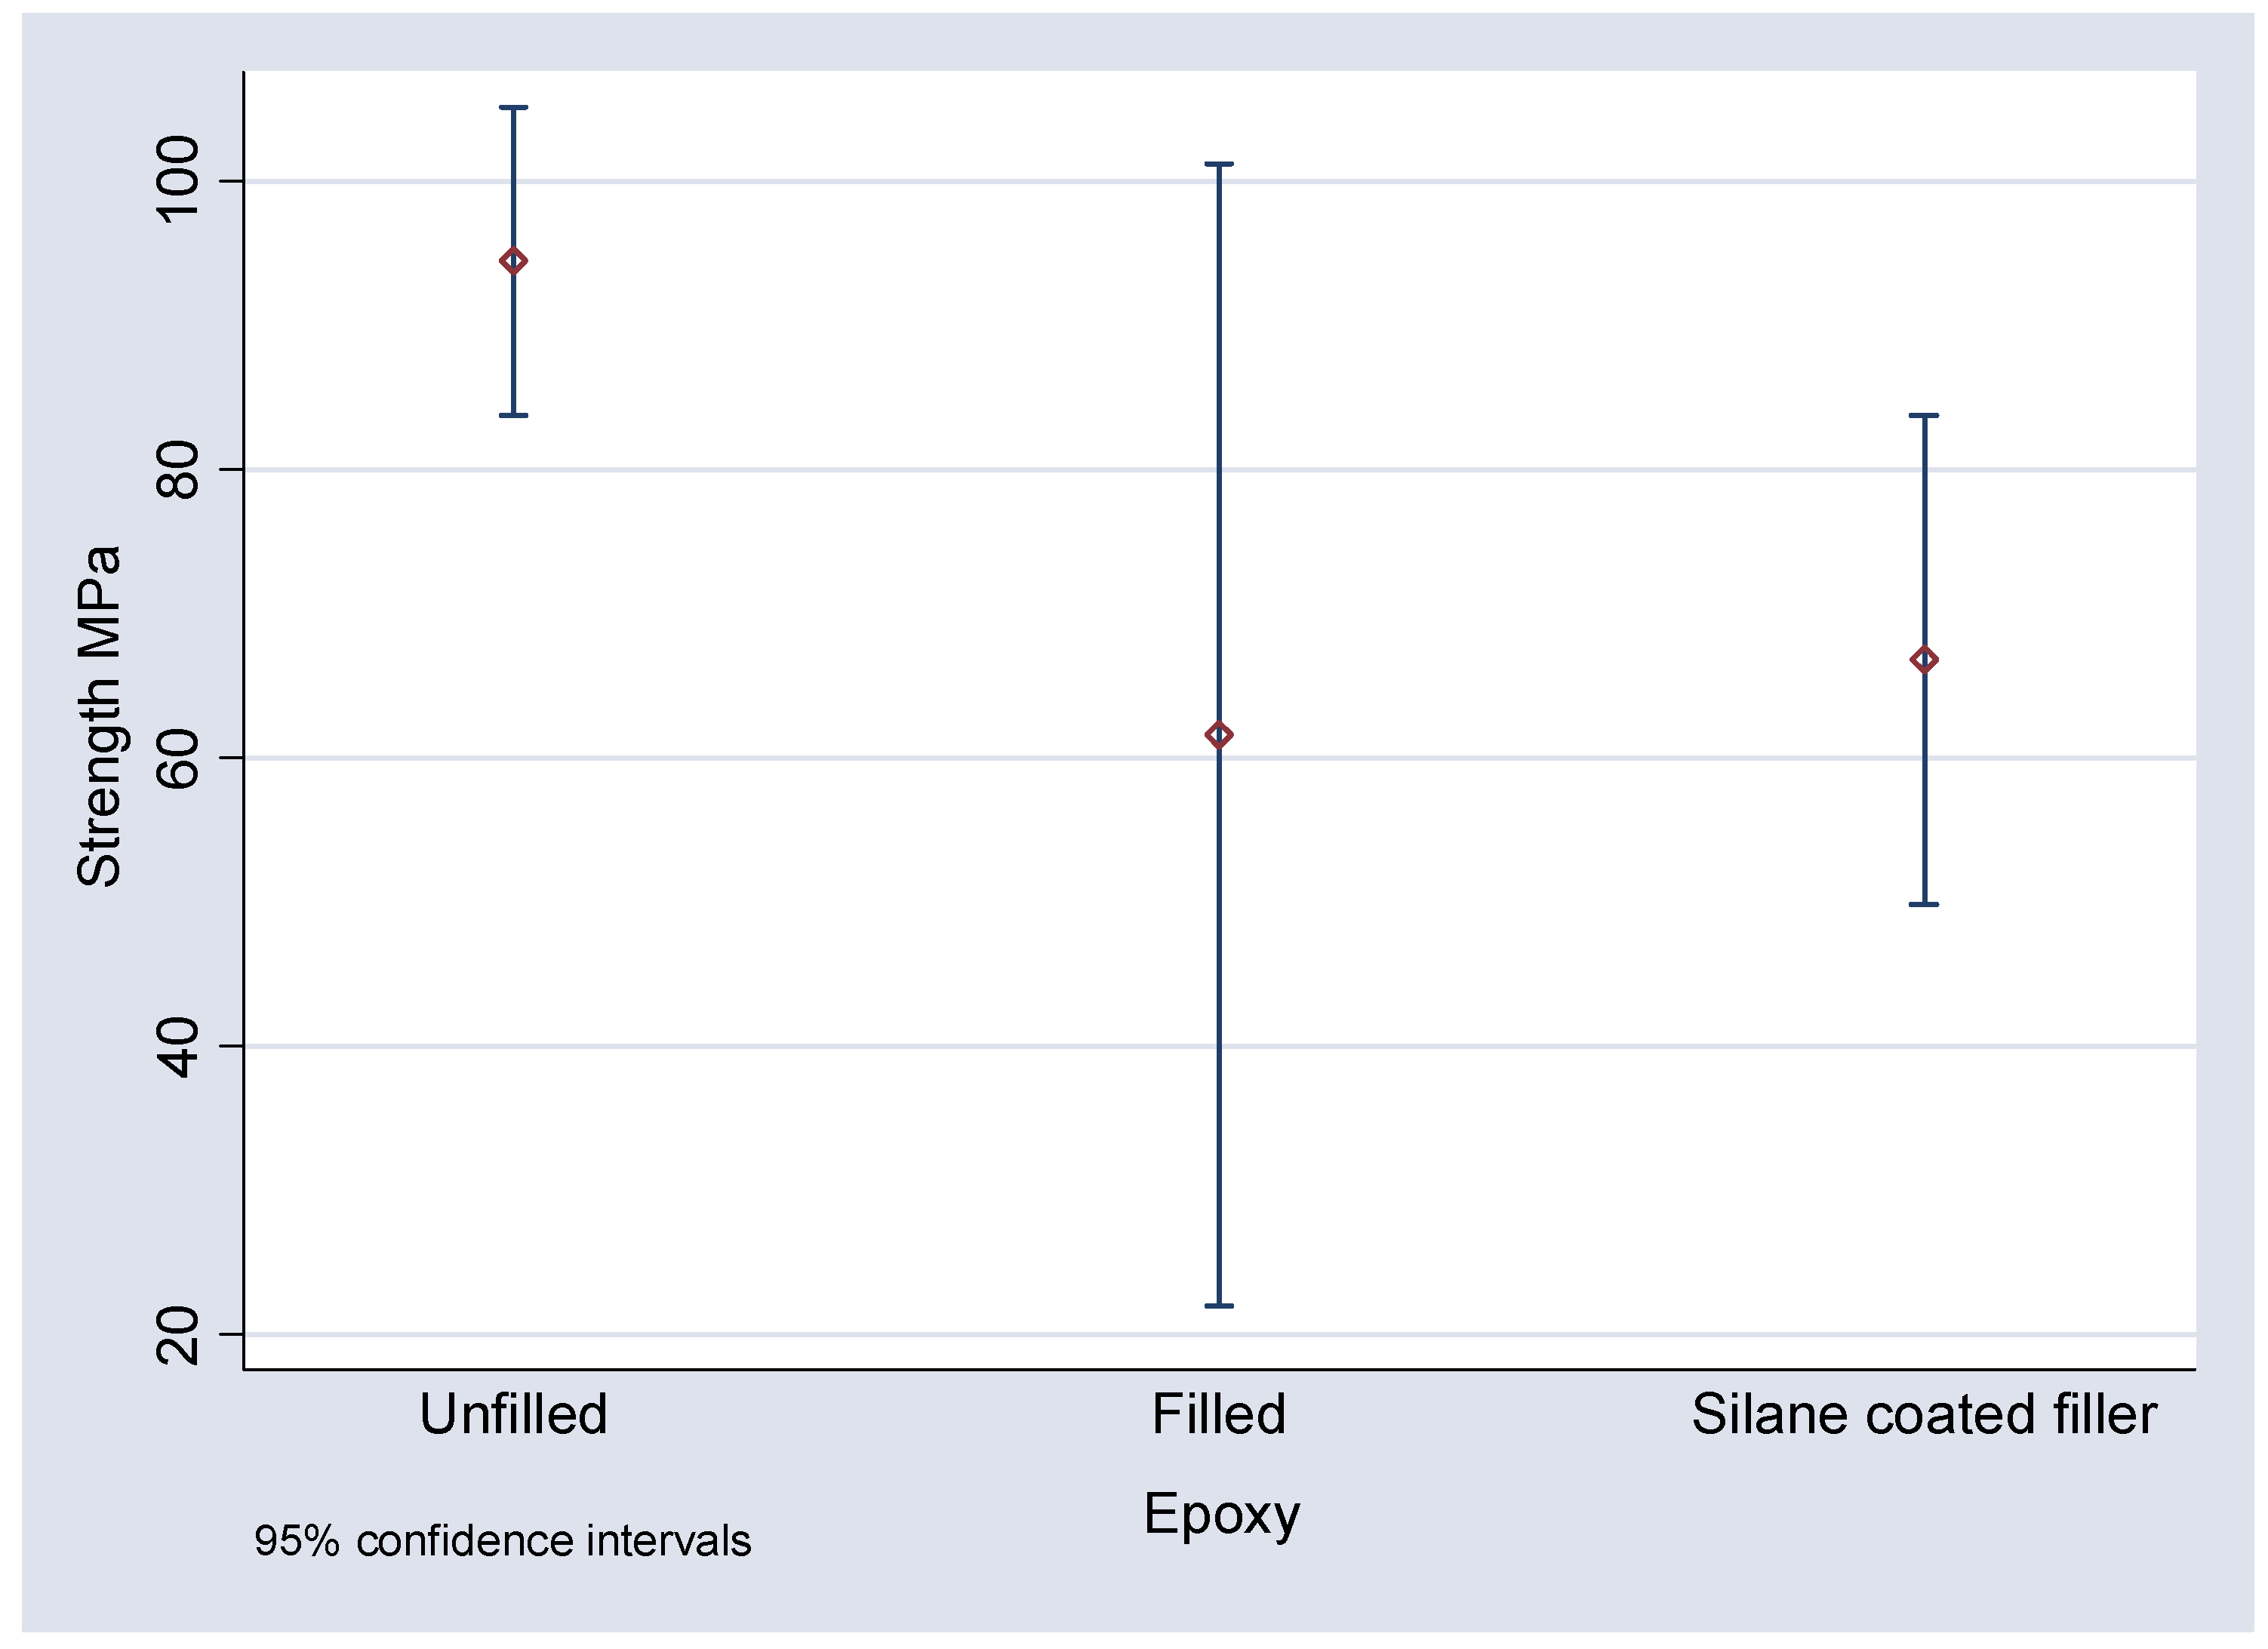Viewport: 2268px width, 1649px height.
Task: Click the 80 tick label on y-axis
Action: click(x=179, y=469)
